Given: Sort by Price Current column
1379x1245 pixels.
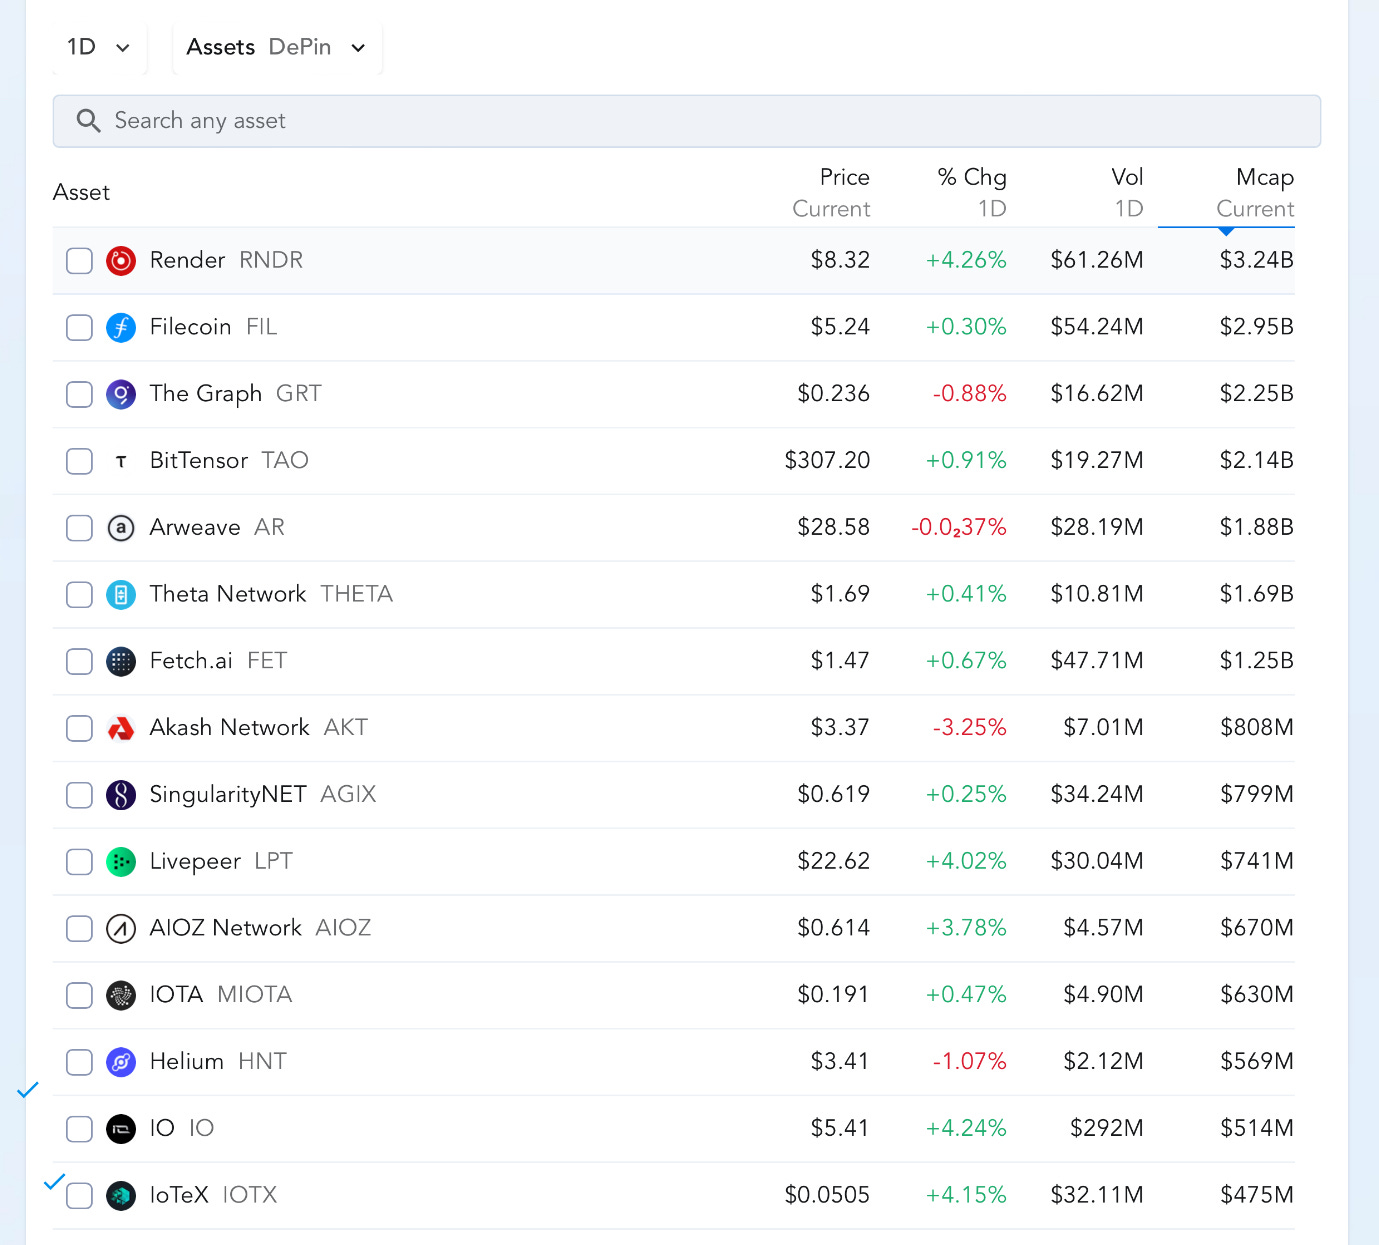Looking at the screenshot, I should 831,193.
